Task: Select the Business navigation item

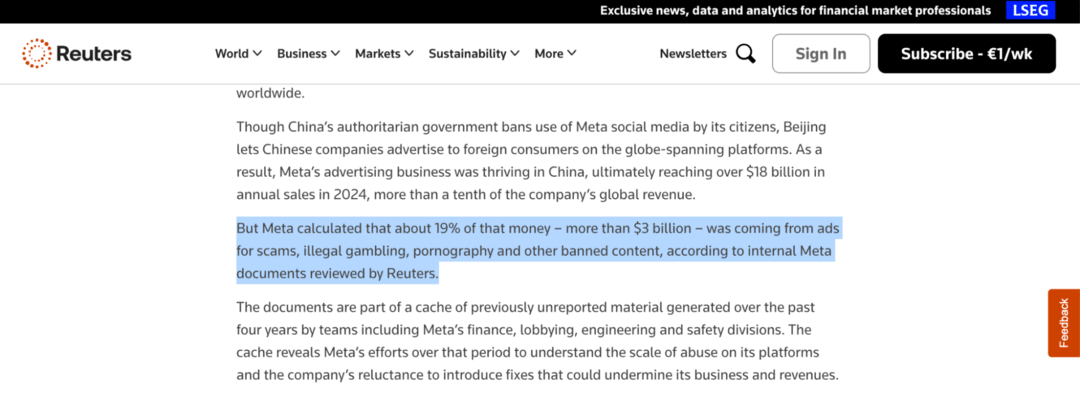Action: 302,53
